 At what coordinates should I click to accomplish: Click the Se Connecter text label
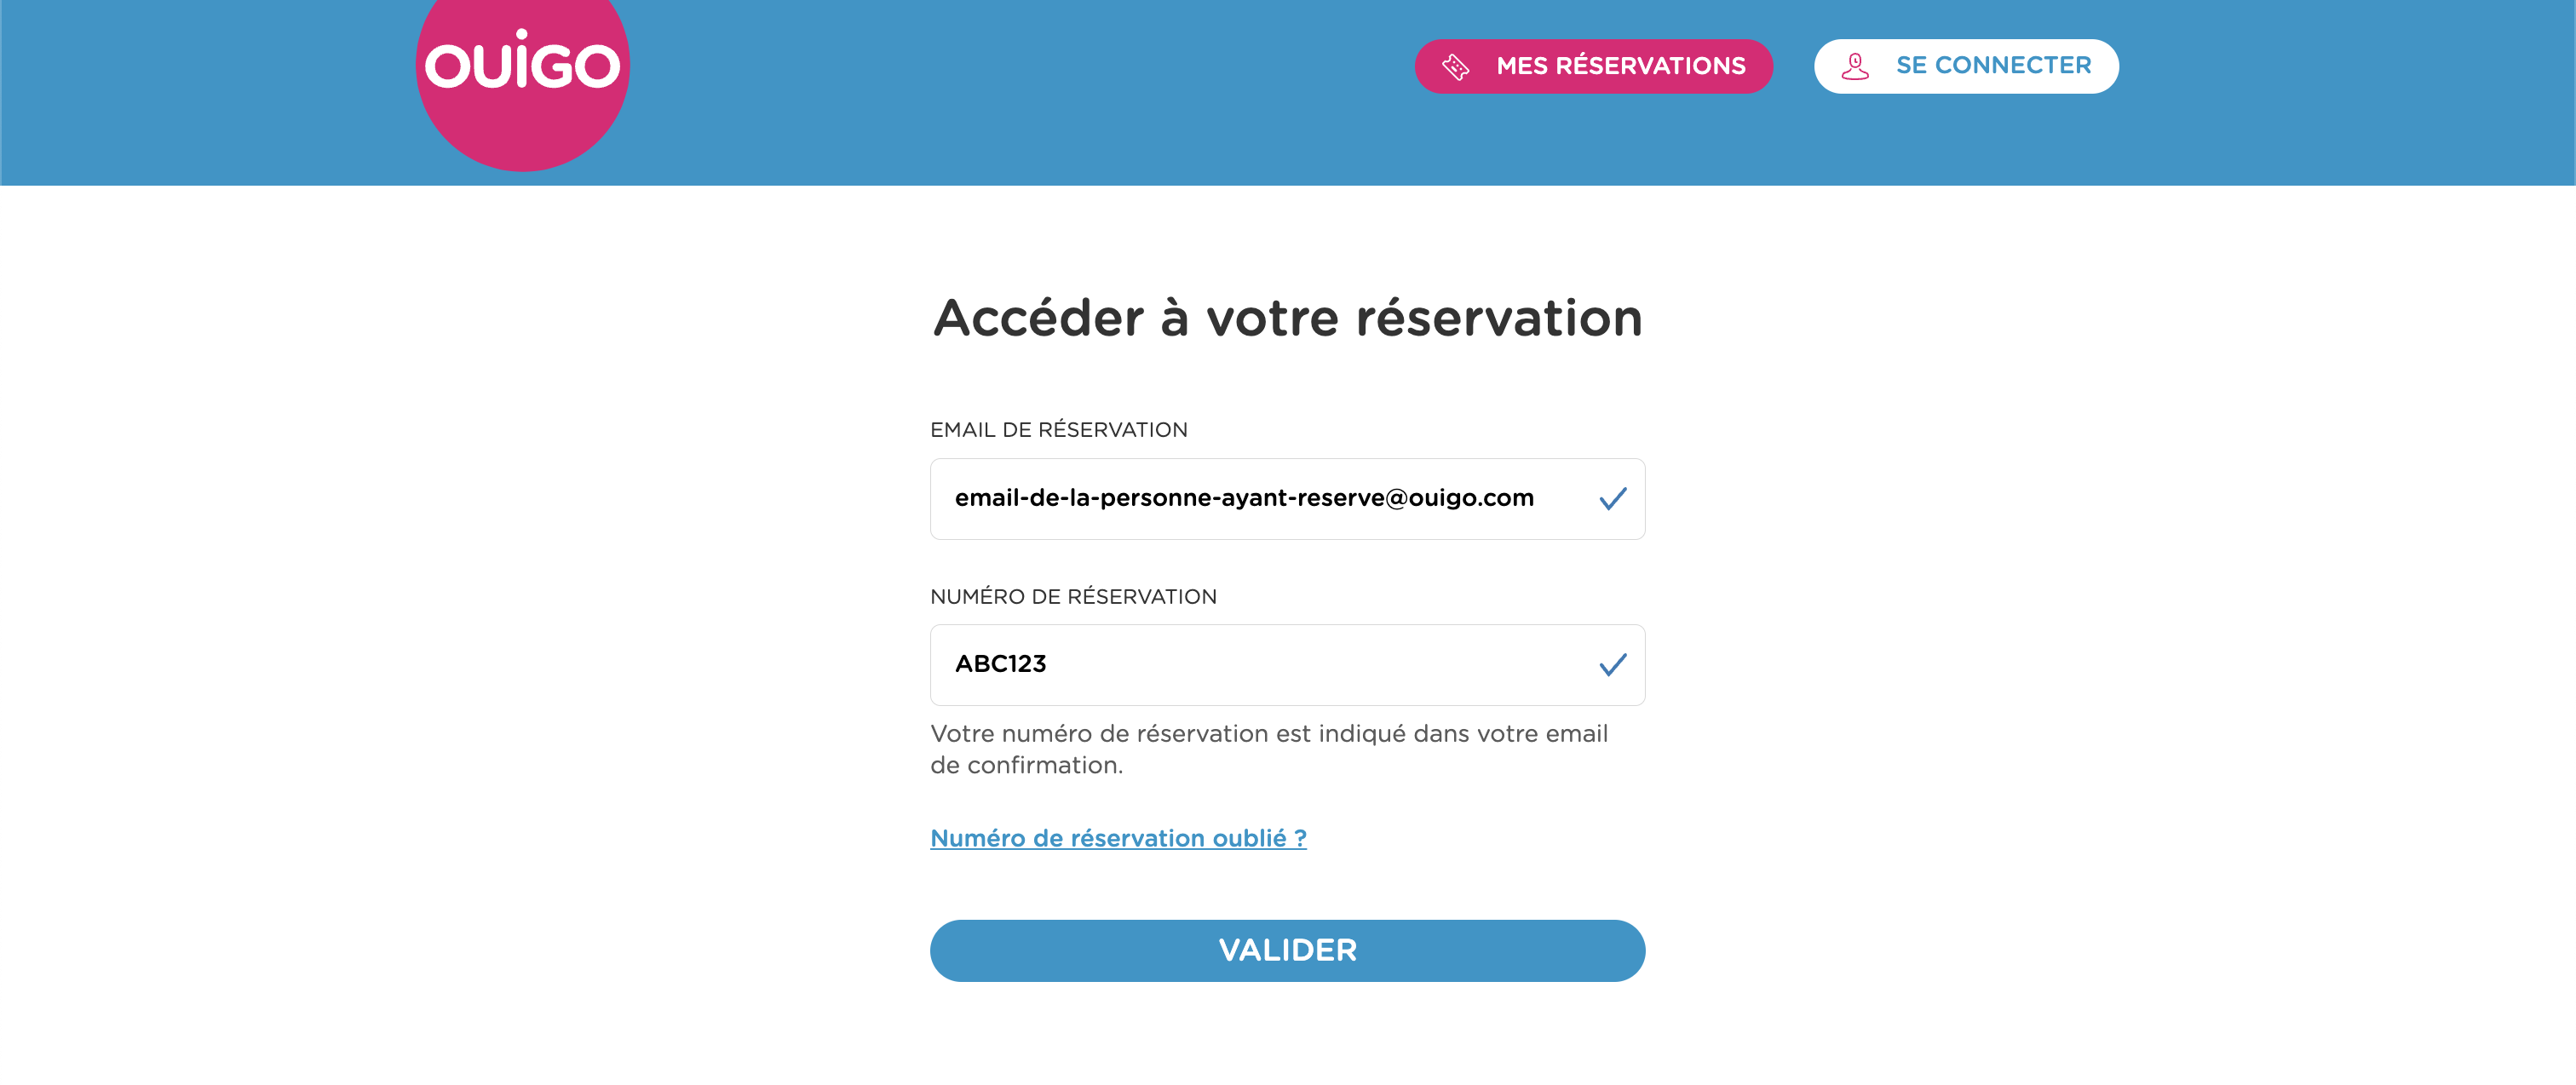pos(1993,66)
